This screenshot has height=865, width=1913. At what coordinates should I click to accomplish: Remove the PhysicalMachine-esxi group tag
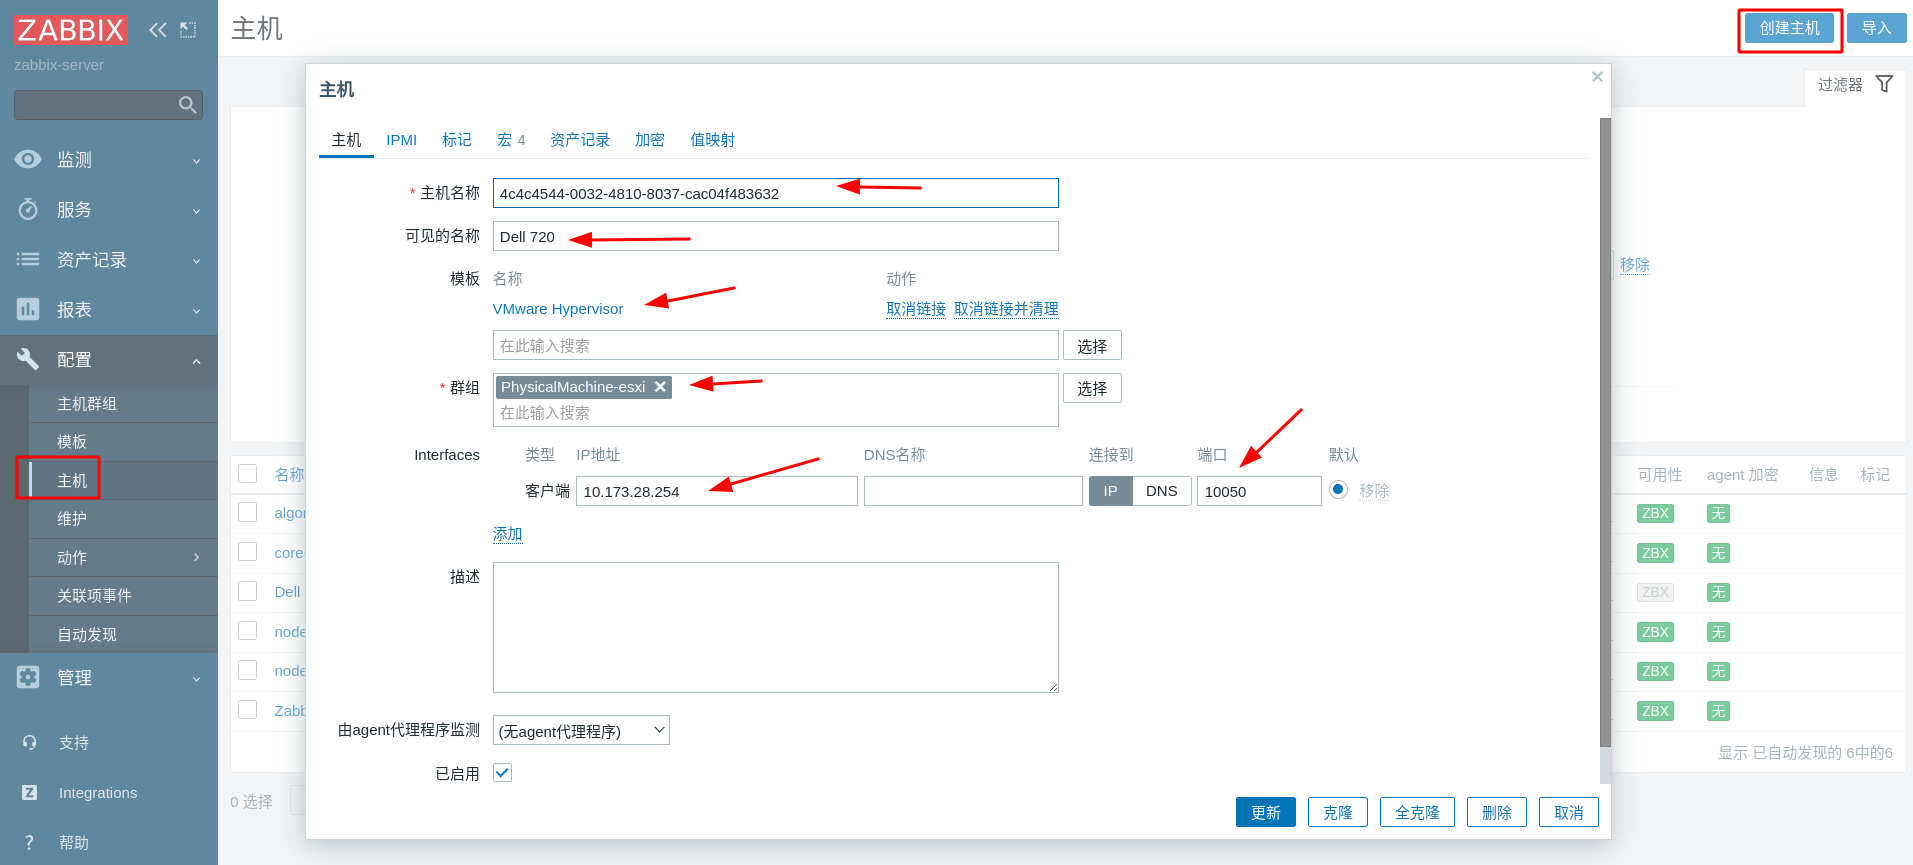660,387
